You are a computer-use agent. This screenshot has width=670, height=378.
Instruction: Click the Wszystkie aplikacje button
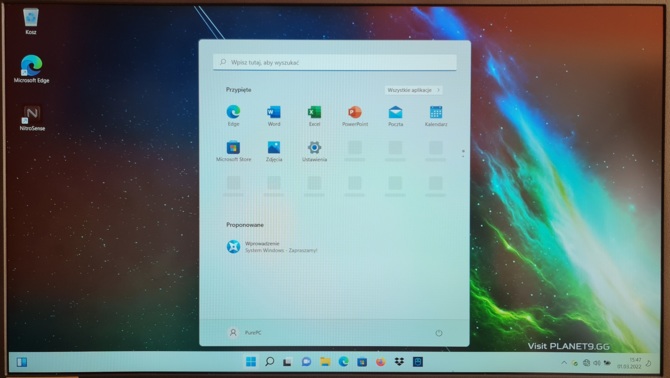pyautogui.click(x=413, y=90)
